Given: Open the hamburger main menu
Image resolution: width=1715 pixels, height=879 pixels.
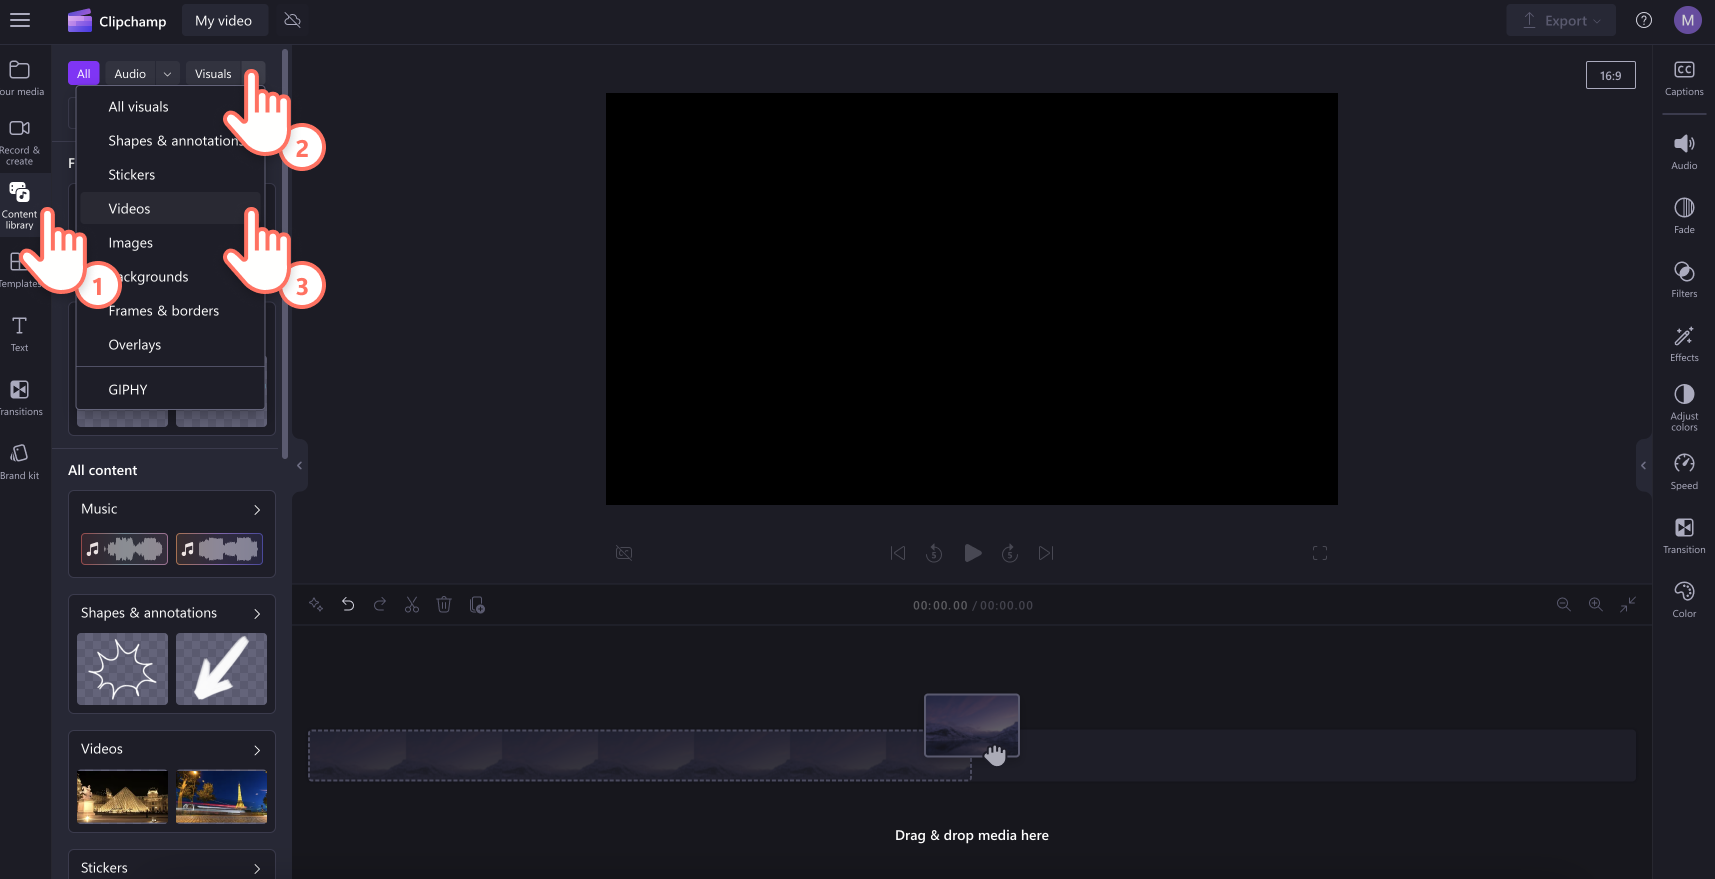Looking at the screenshot, I should pos(20,20).
